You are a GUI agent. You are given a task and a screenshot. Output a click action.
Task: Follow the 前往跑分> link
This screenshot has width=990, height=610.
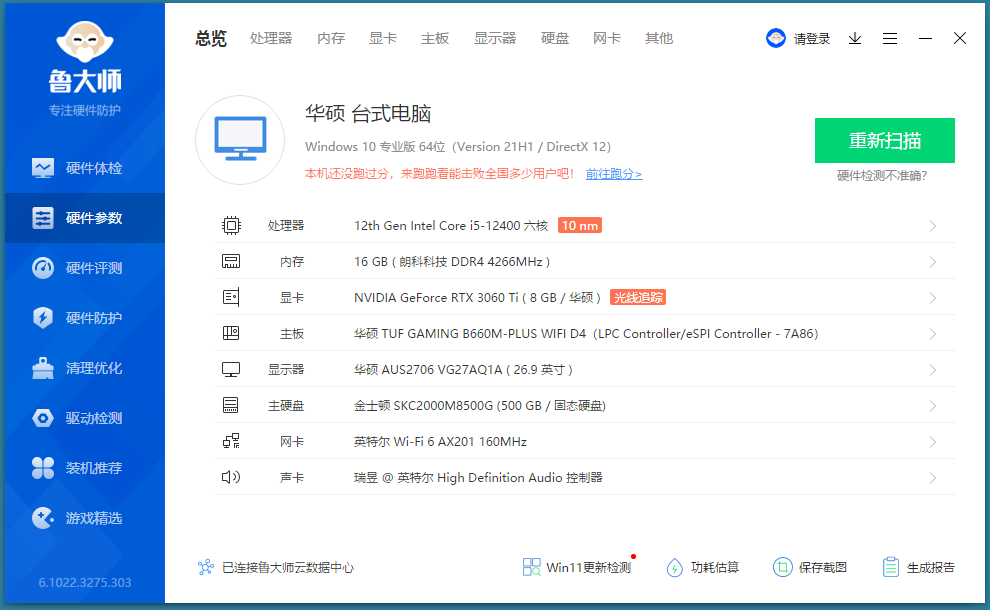614,174
